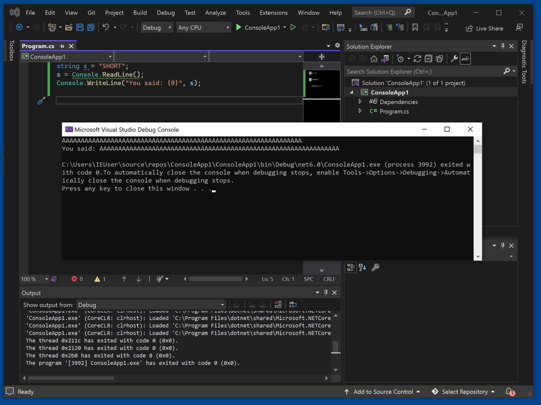Click Clear All icon in Output panel

click(277, 305)
